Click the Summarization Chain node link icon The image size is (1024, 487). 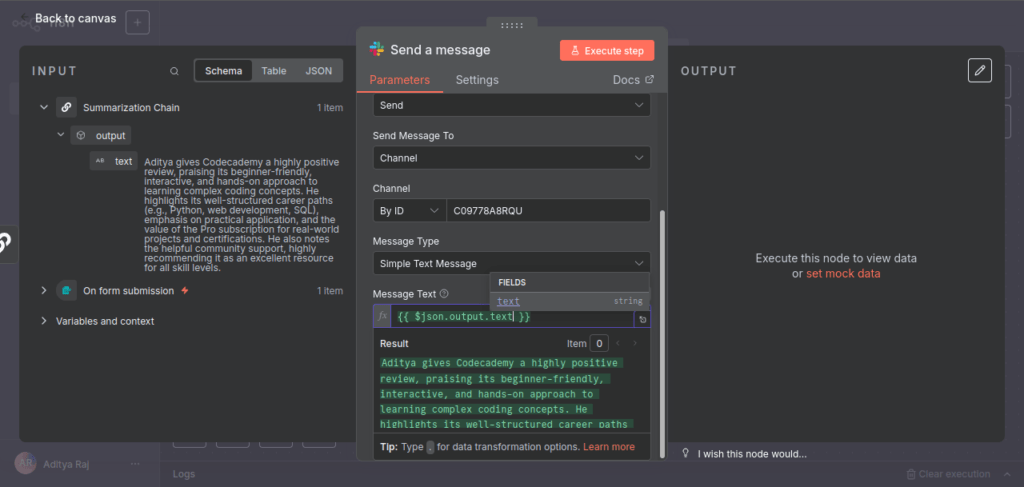point(66,107)
